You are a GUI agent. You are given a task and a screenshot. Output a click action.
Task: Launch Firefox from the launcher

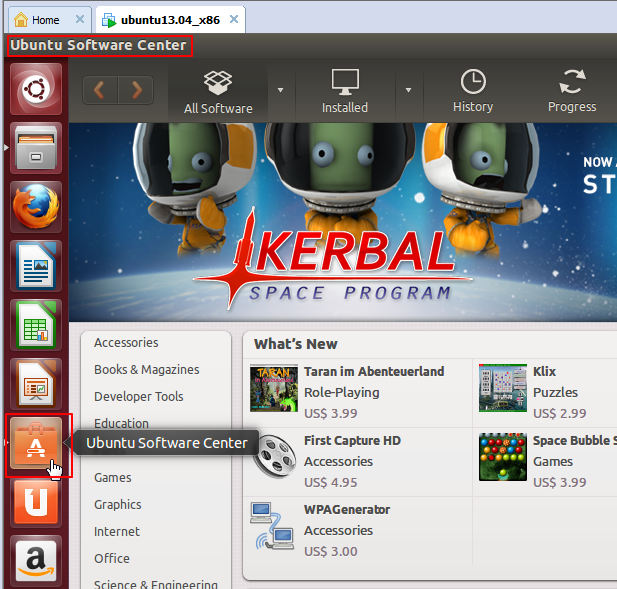click(36, 207)
